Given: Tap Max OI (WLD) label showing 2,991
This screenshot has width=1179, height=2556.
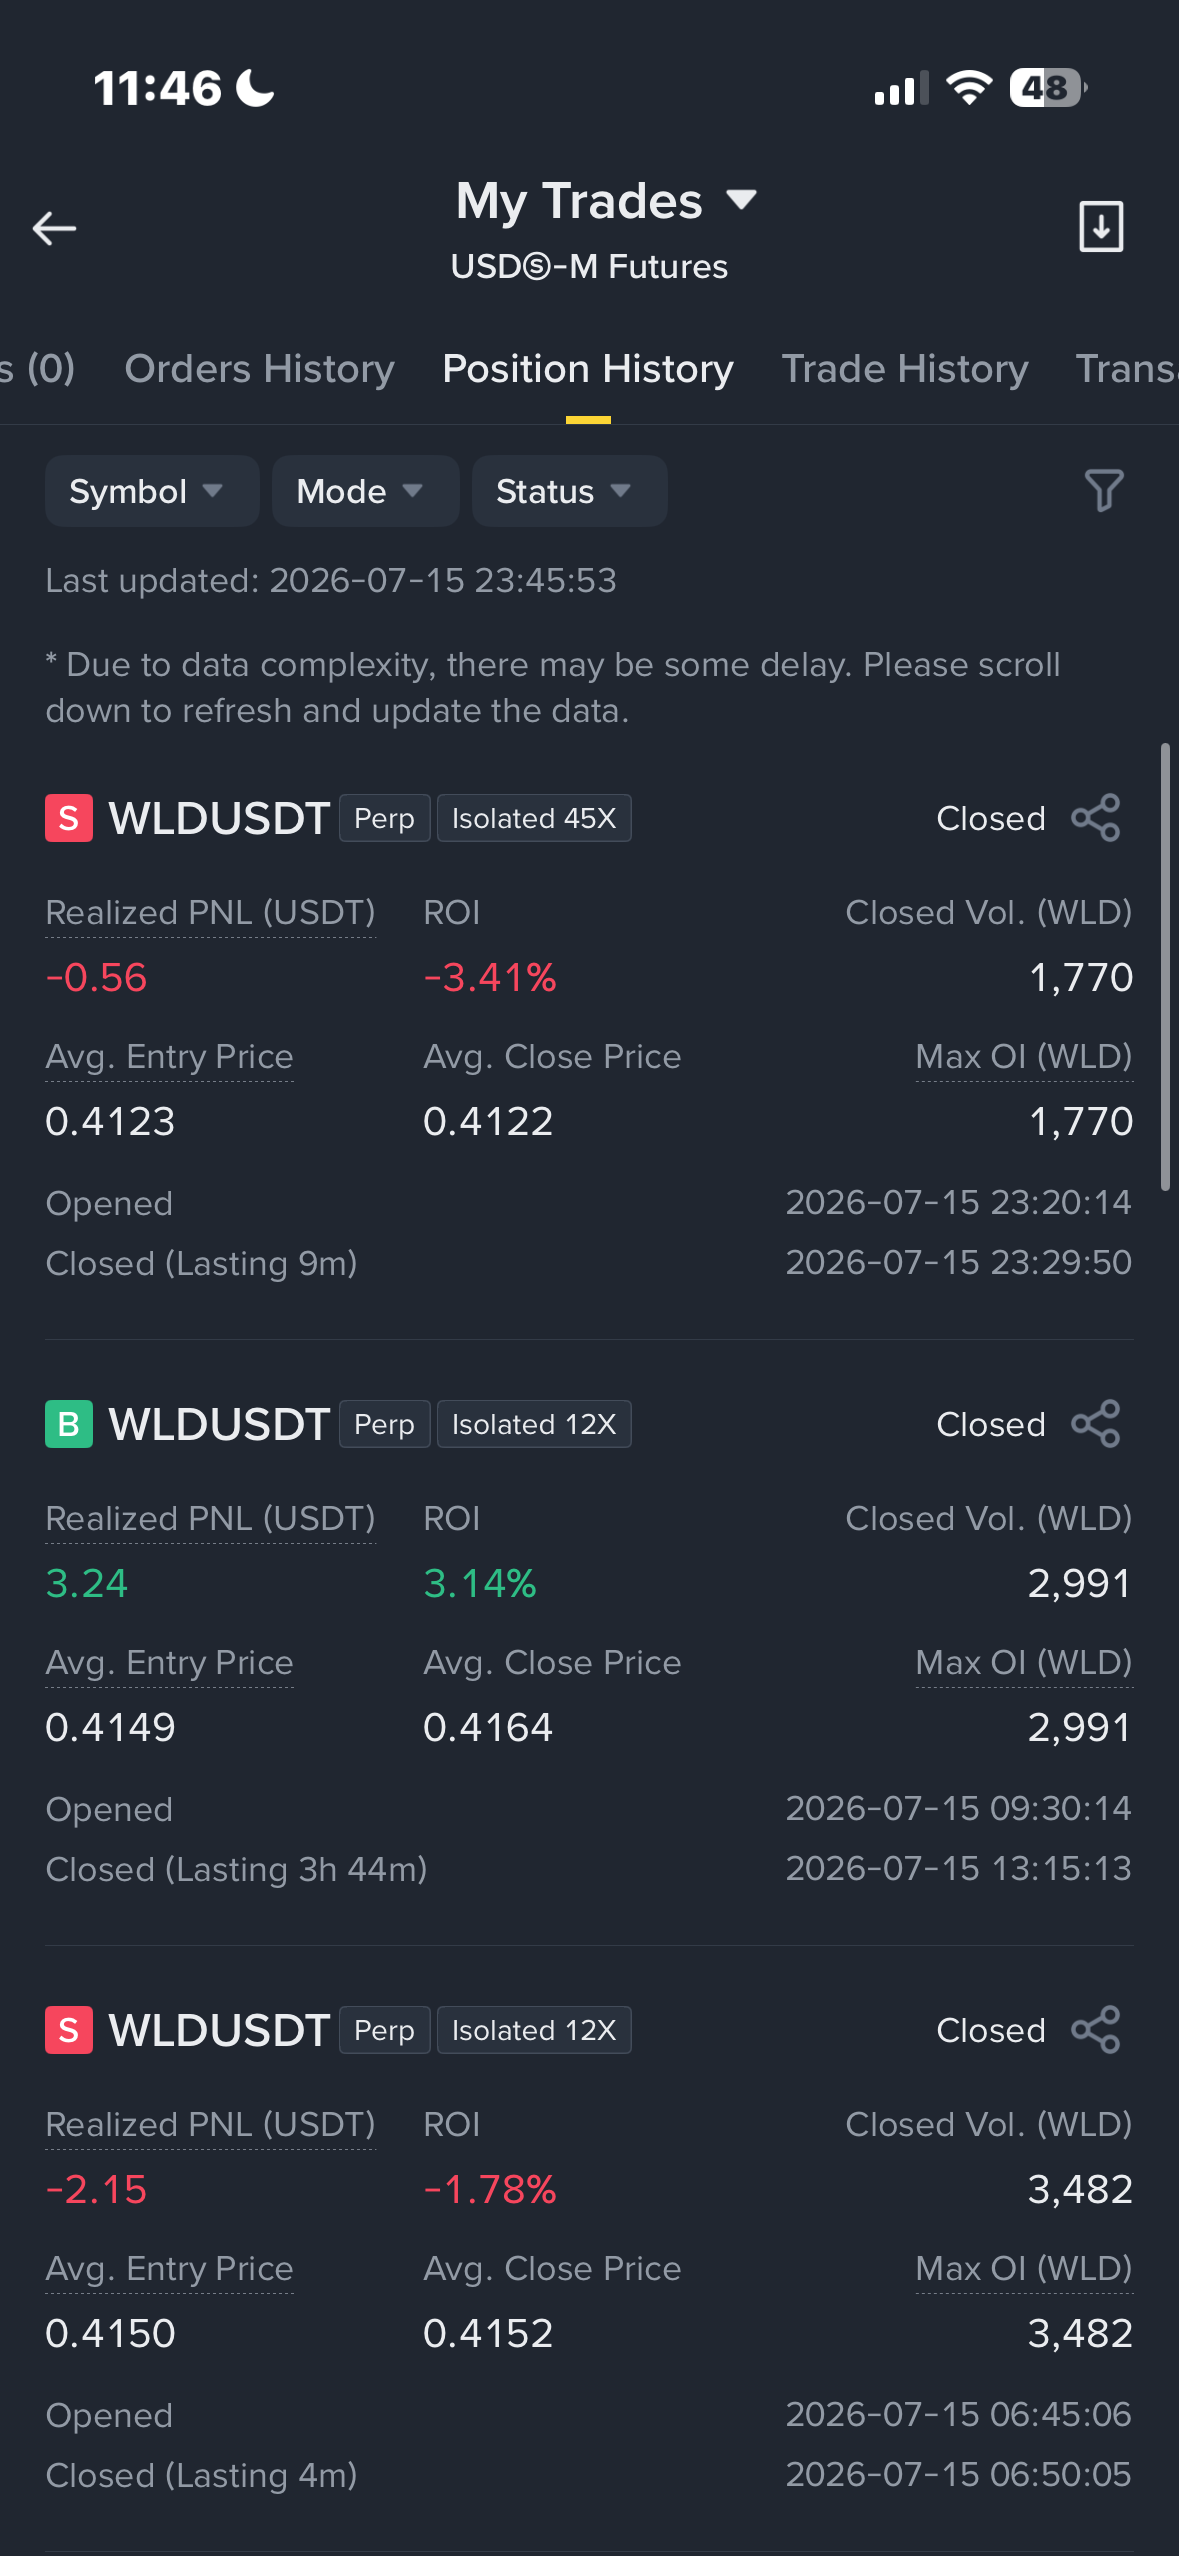Looking at the screenshot, I should [x=1024, y=1663].
